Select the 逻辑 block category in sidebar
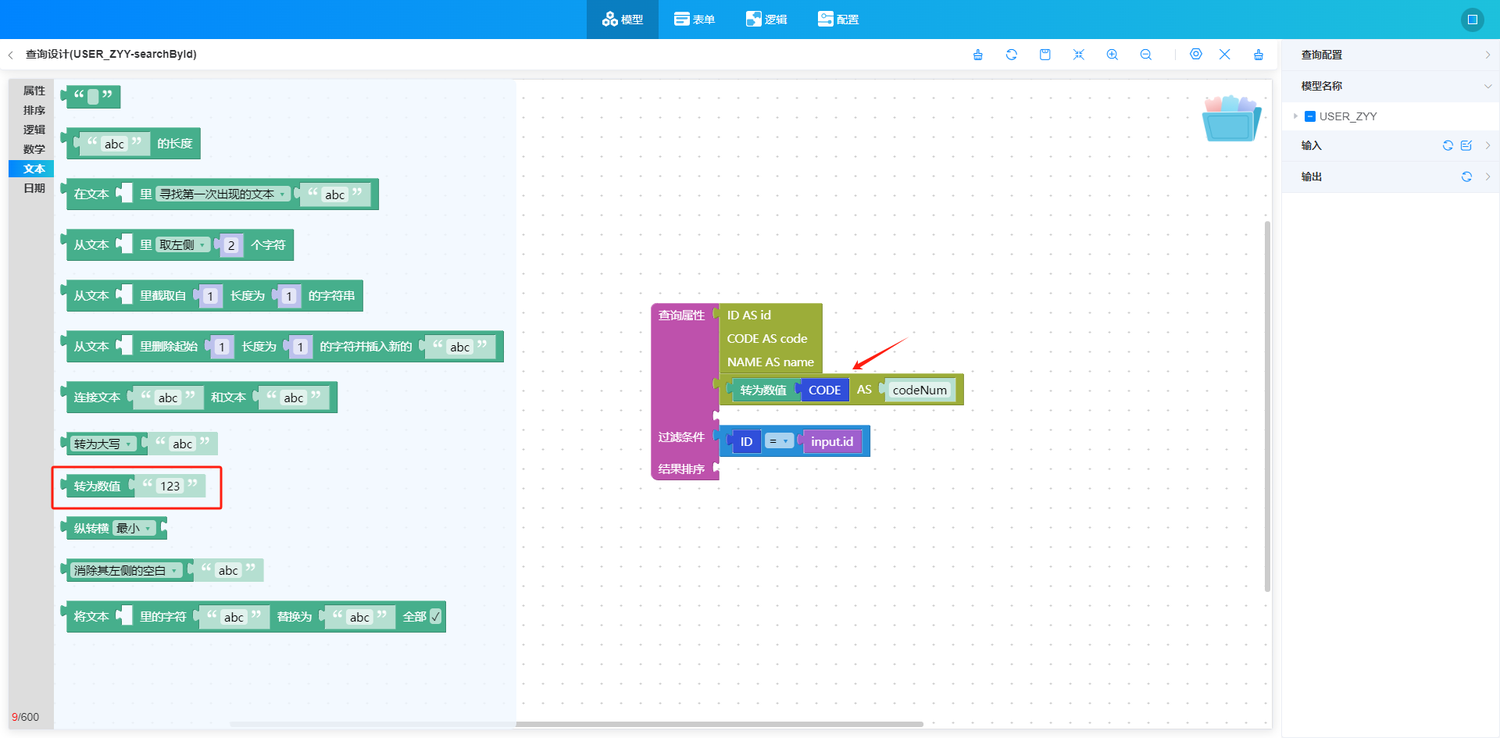 (x=34, y=130)
